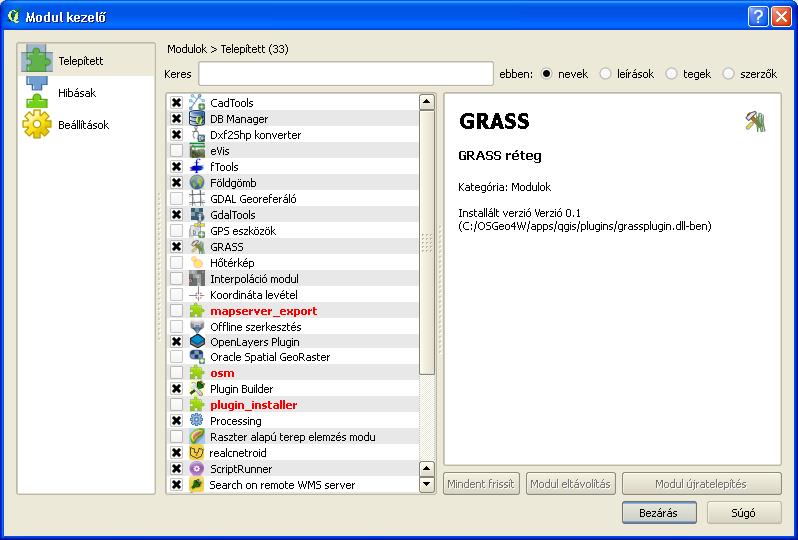Click the ScriptRunner plugin icon

(197, 469)
